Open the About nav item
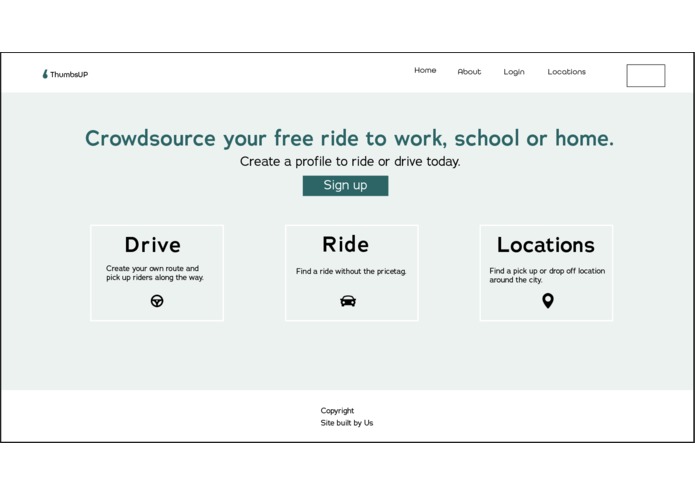695x494 pixels. pos(469,72)
